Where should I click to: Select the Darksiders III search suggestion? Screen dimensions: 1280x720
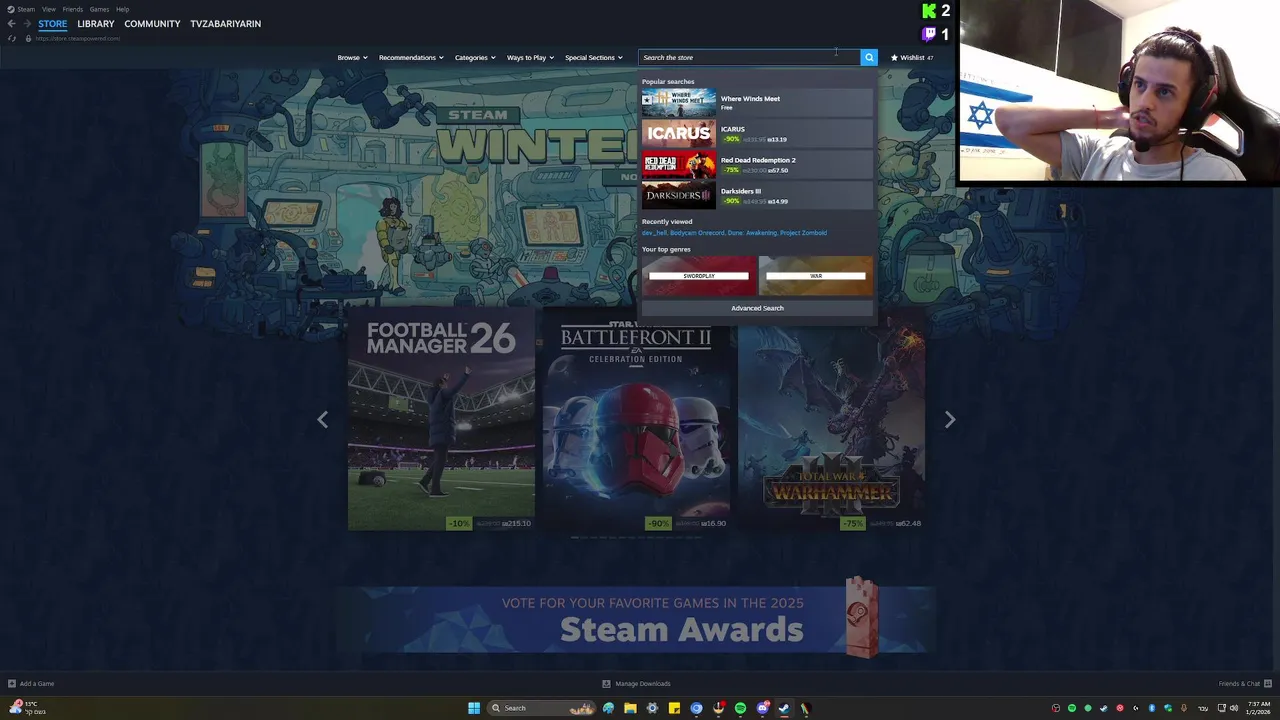(x=757, y=196)
